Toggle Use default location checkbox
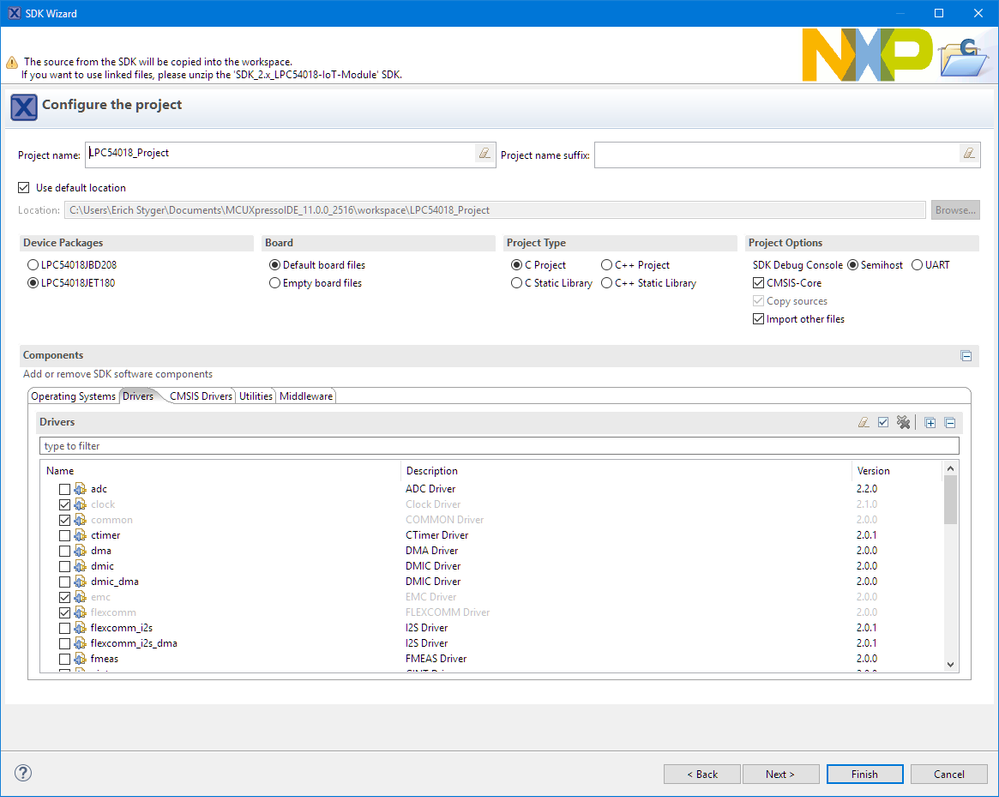The image size is (999, 797). pos(24,187)
